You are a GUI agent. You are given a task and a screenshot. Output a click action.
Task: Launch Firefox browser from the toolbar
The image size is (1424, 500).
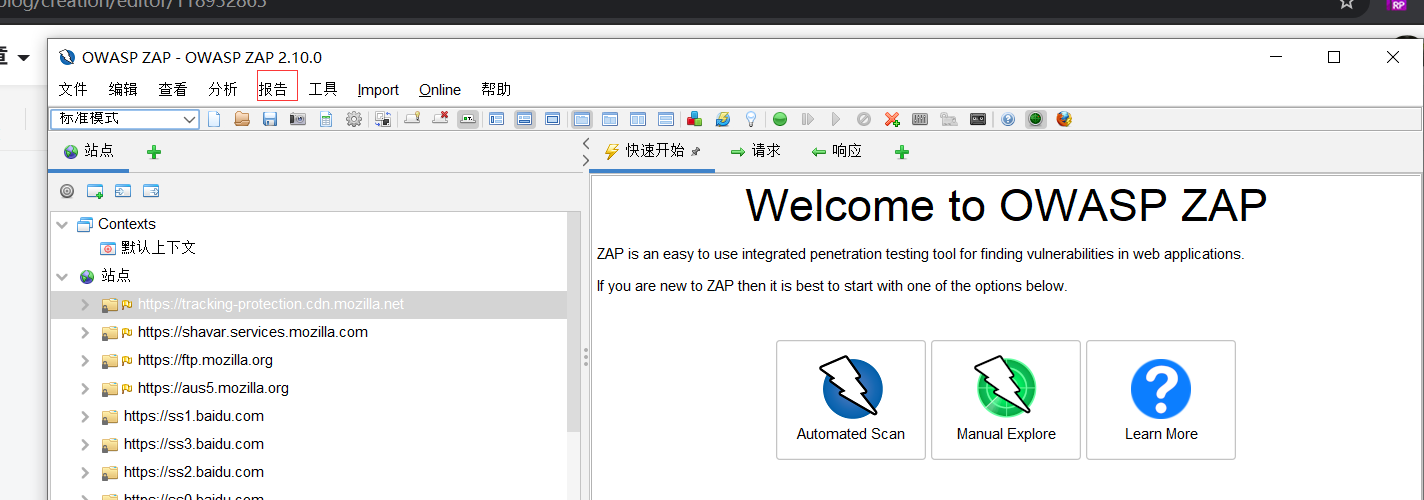(x=1064, y=119)
